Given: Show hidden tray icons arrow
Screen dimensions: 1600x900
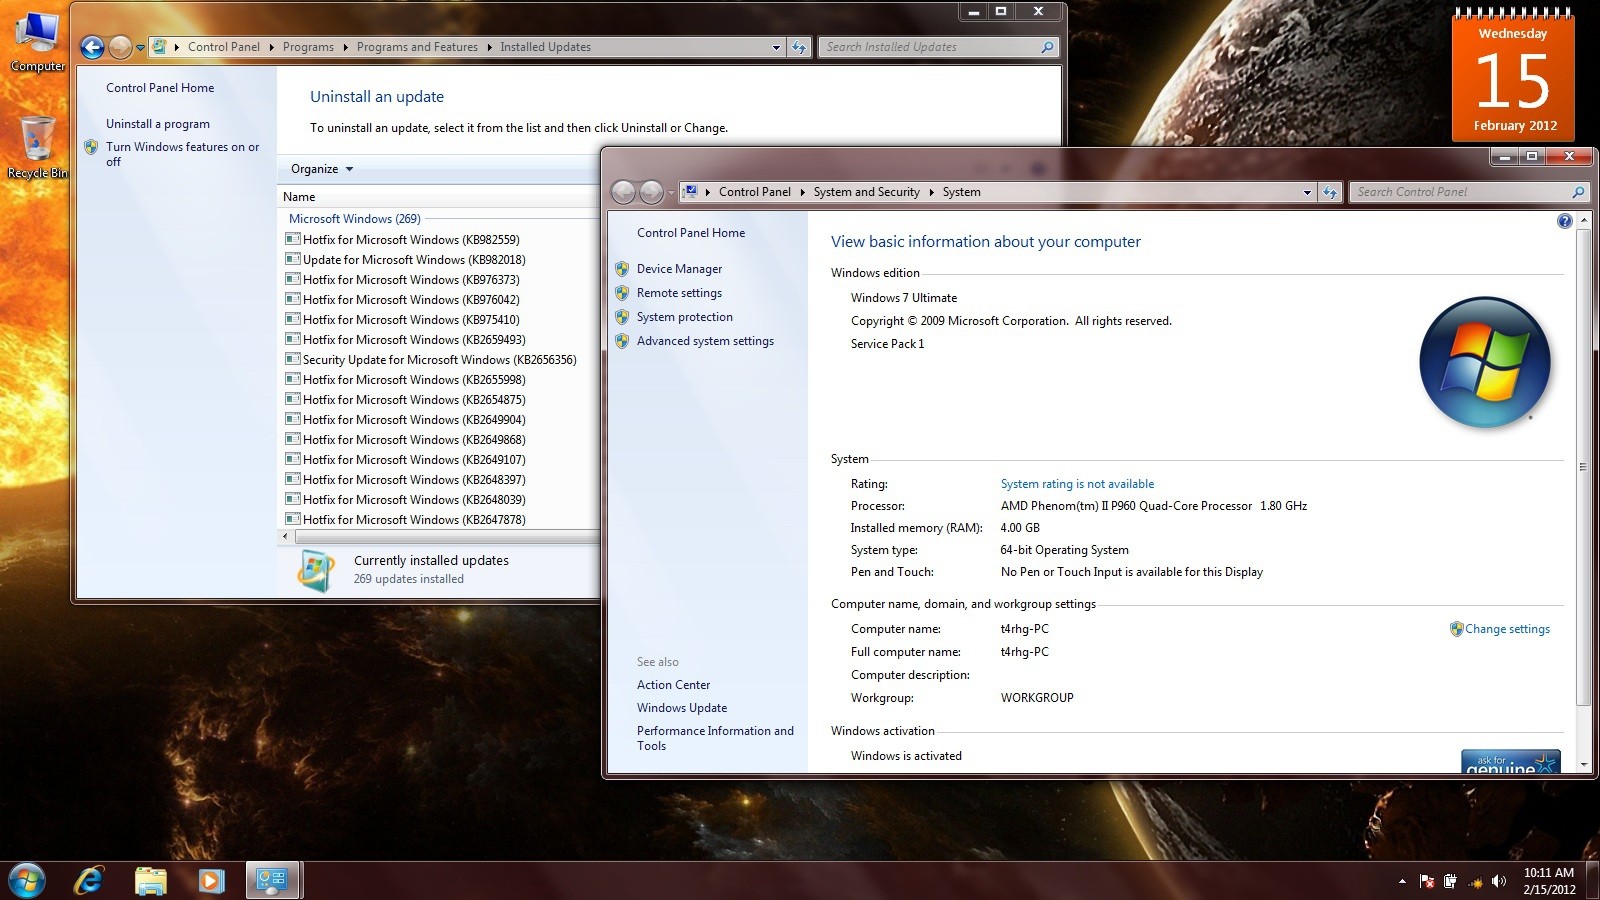Looking at the screenshot, I should click(1402, 881).
